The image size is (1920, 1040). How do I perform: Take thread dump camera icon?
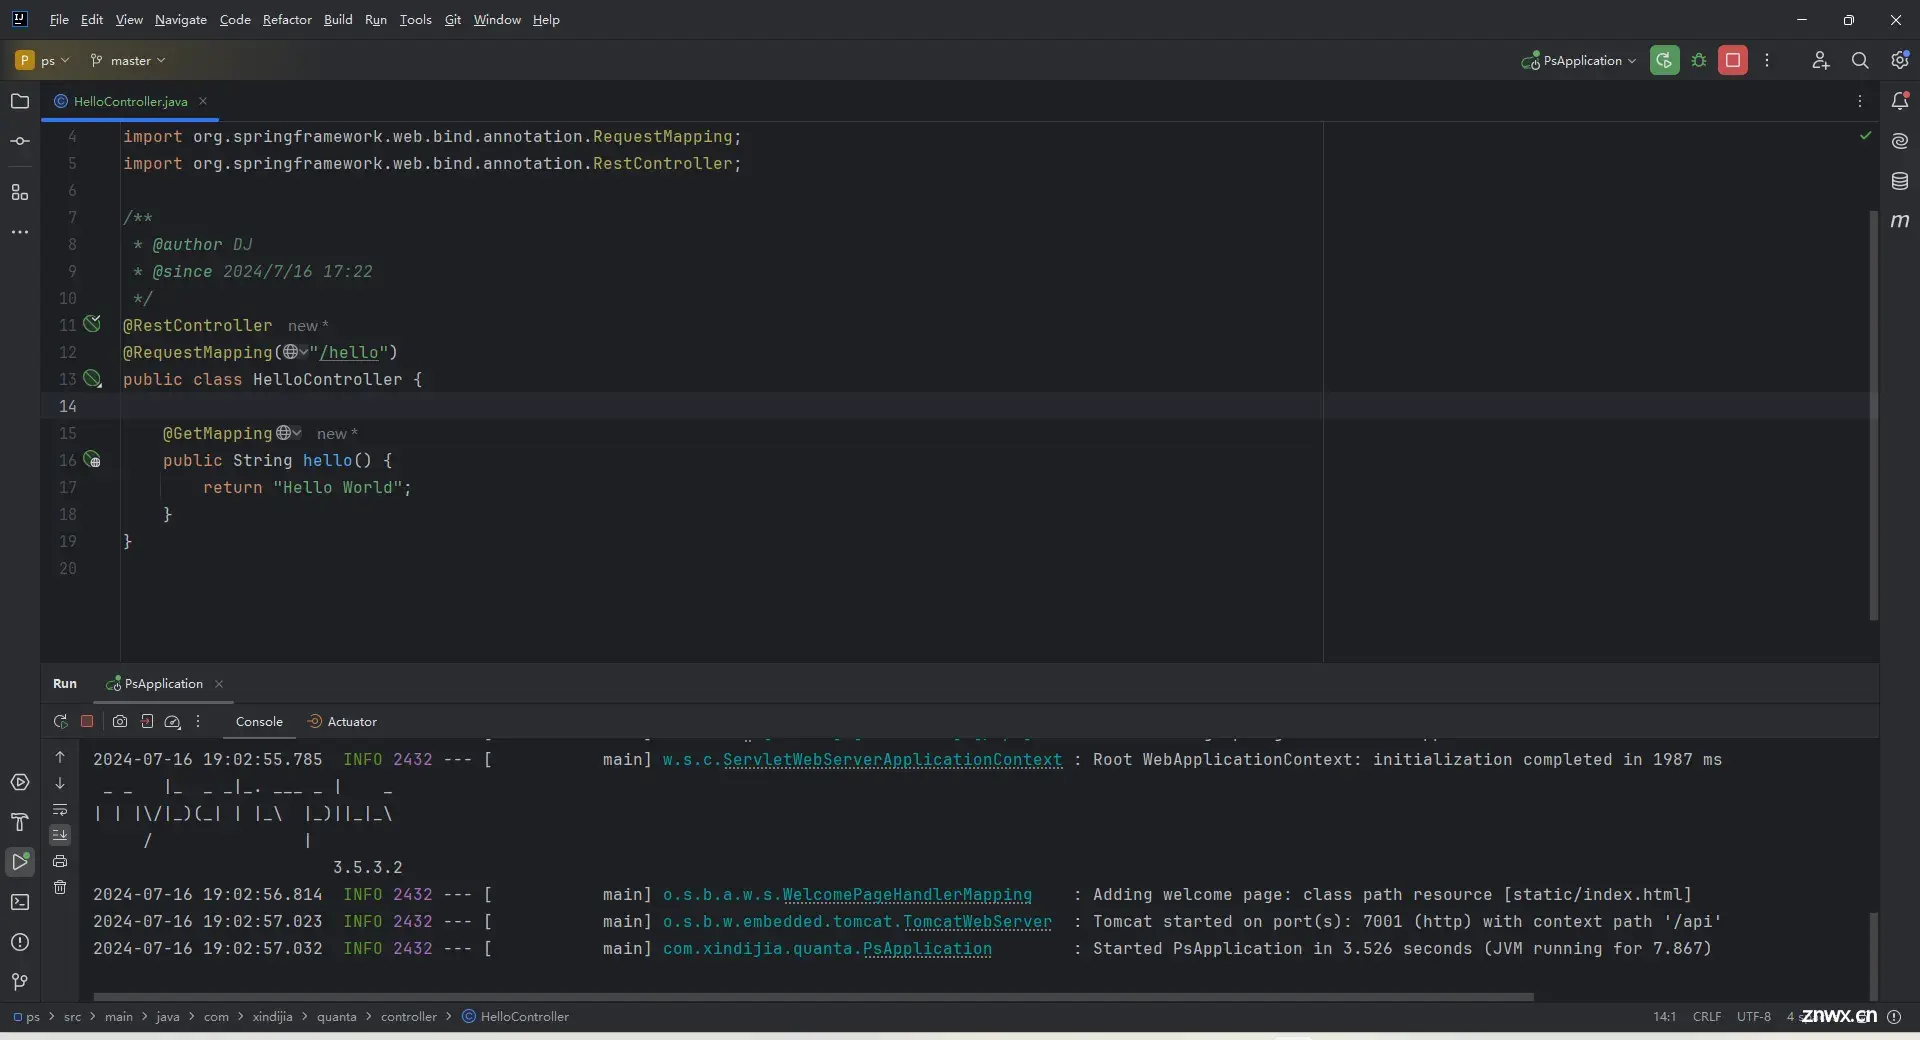[x=120, y=721]
